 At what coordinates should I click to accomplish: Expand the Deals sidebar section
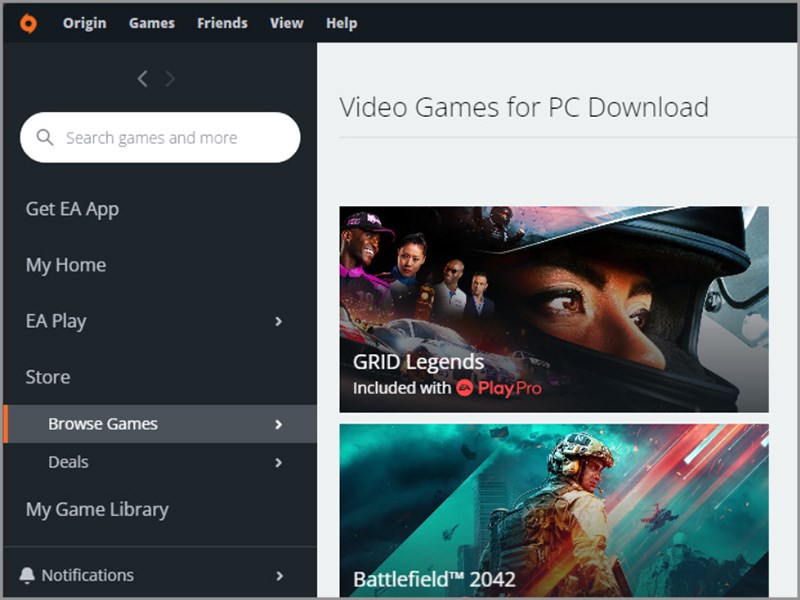[x=279, y=462]
